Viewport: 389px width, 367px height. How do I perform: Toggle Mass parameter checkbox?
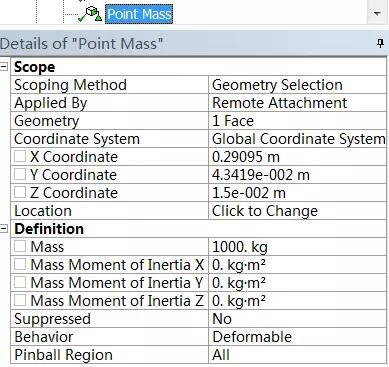click(x=20, y=246)
